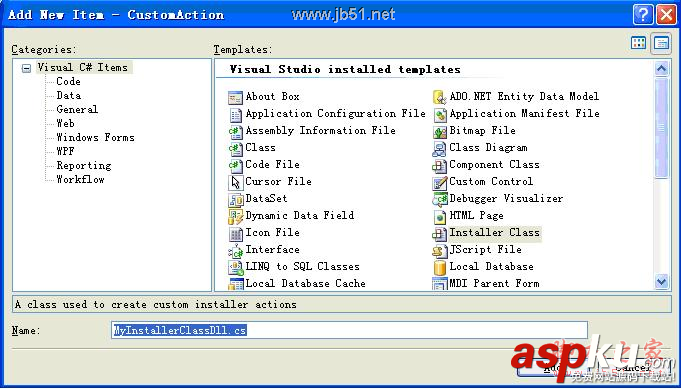681x389 pixels.
Task: Click the 'Cursor File' label text
Action: coord(278,181)
